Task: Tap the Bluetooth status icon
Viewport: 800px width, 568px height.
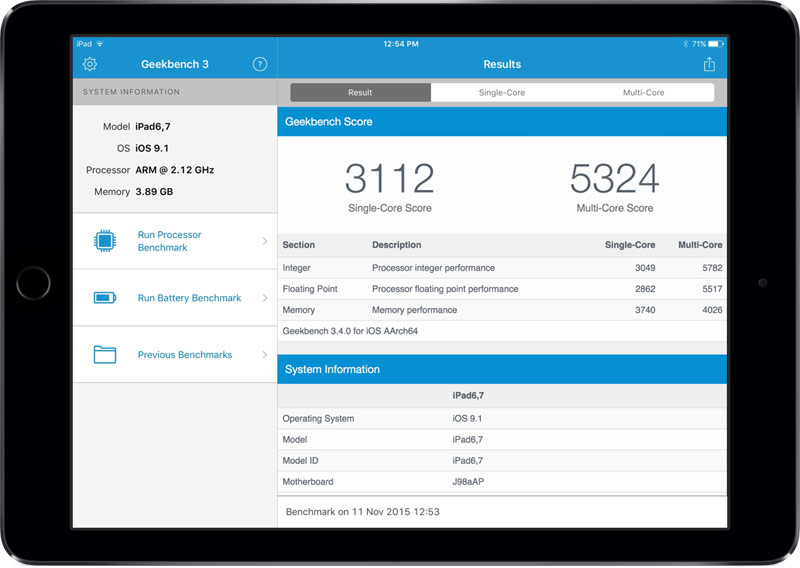Action: [685, 44]
